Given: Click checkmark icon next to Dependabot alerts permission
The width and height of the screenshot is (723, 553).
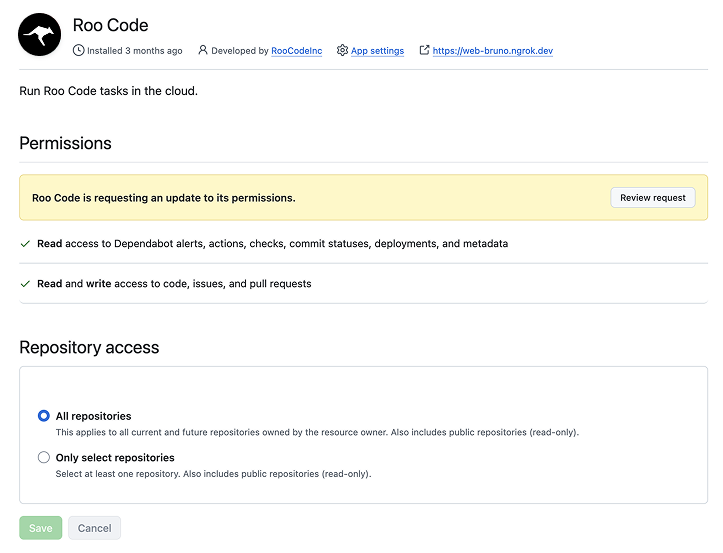Looking at the screenshot, I should [x=25, y=243].
